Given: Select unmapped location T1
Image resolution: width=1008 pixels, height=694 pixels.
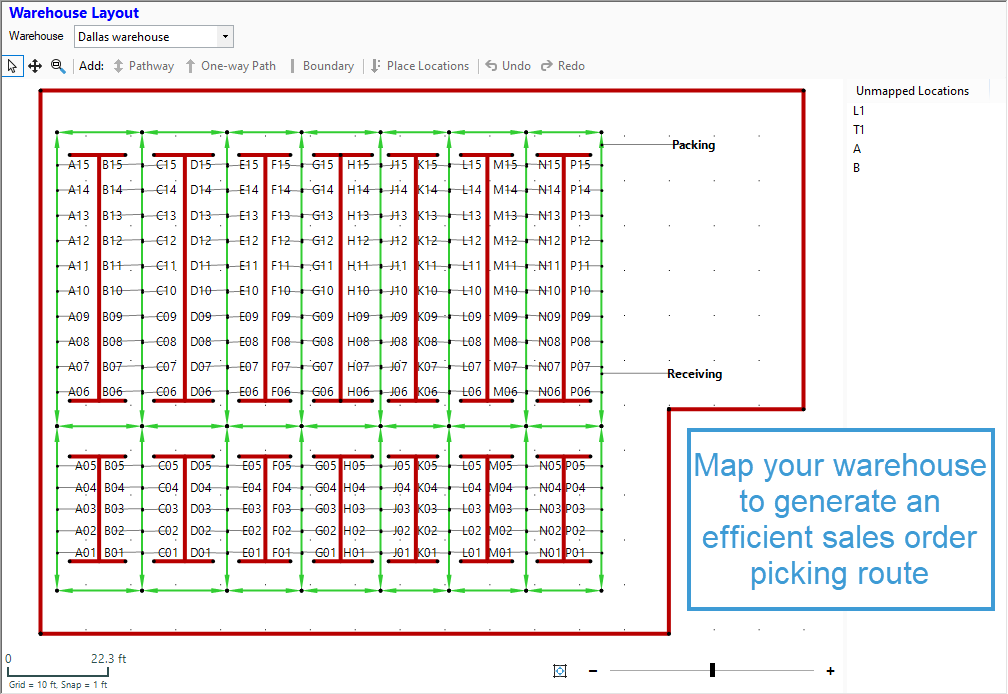Looking at the screenshot, I should pyautogui.click(x=858, y=129).
